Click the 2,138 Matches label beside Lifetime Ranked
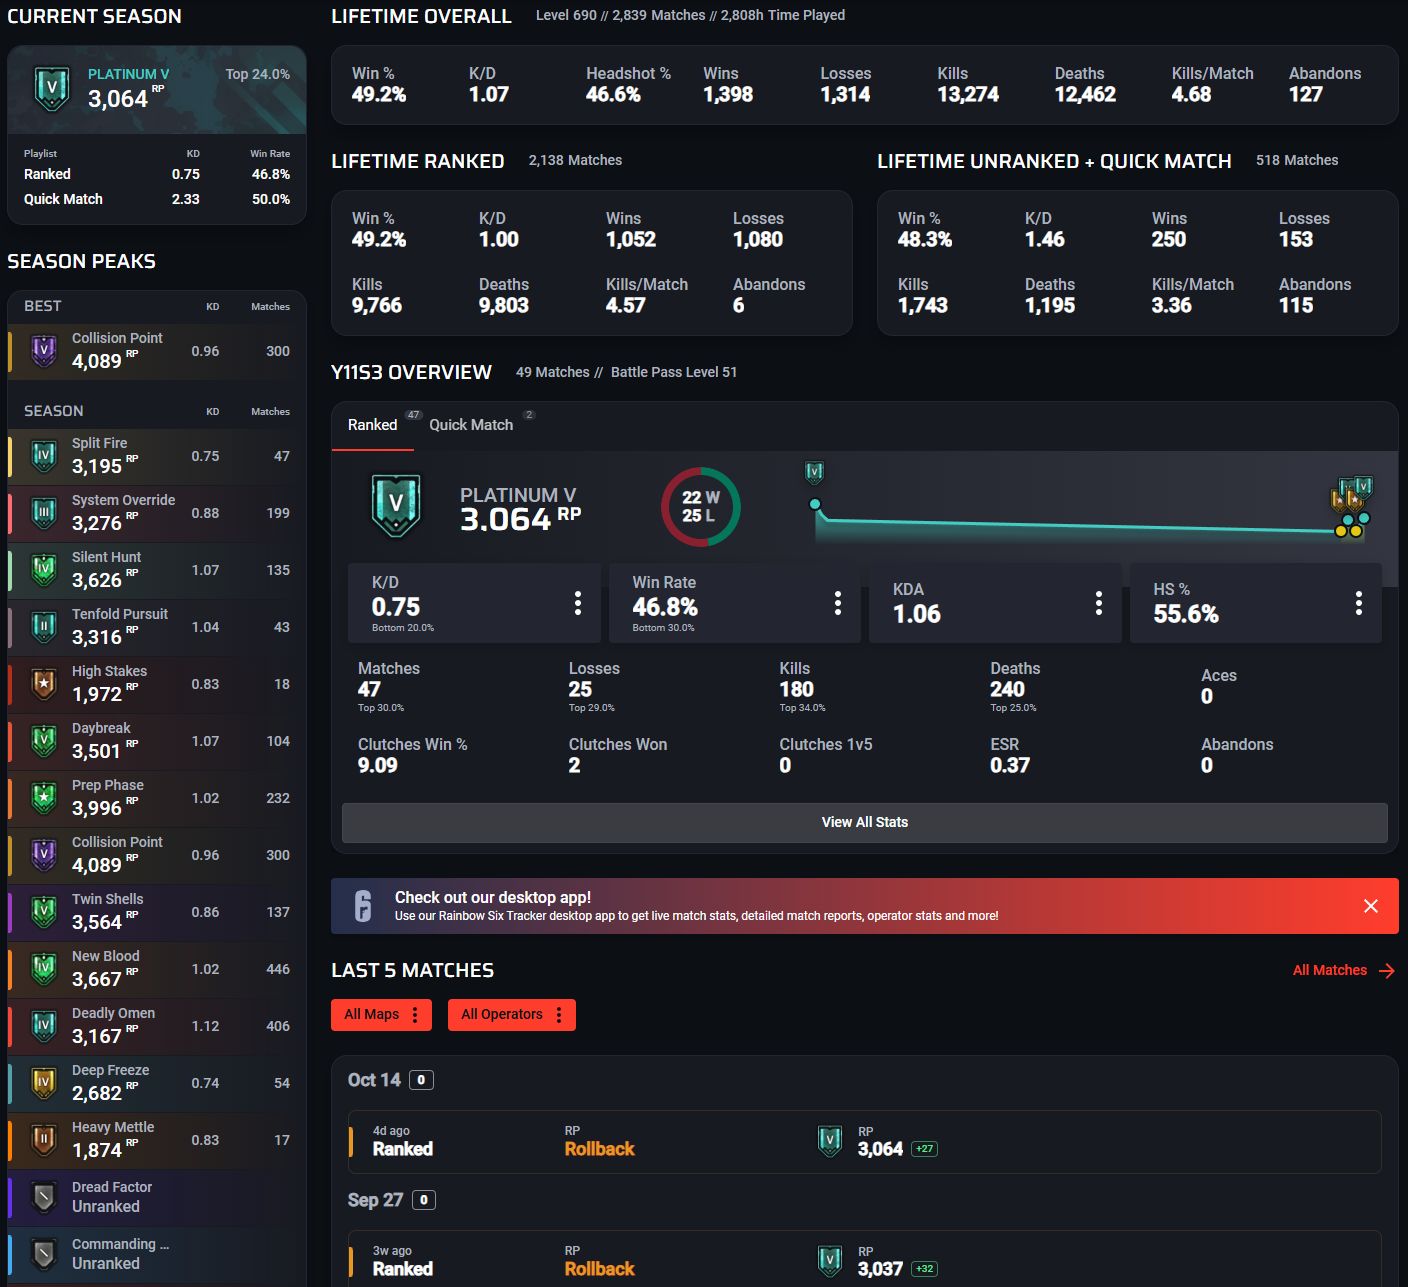The height and width of the screenshot is (1287, 1408). 575,160
